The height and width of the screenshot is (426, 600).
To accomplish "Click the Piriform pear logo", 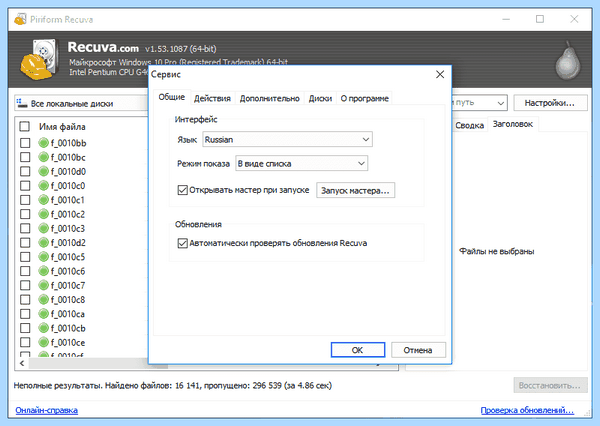I will 567,61.
